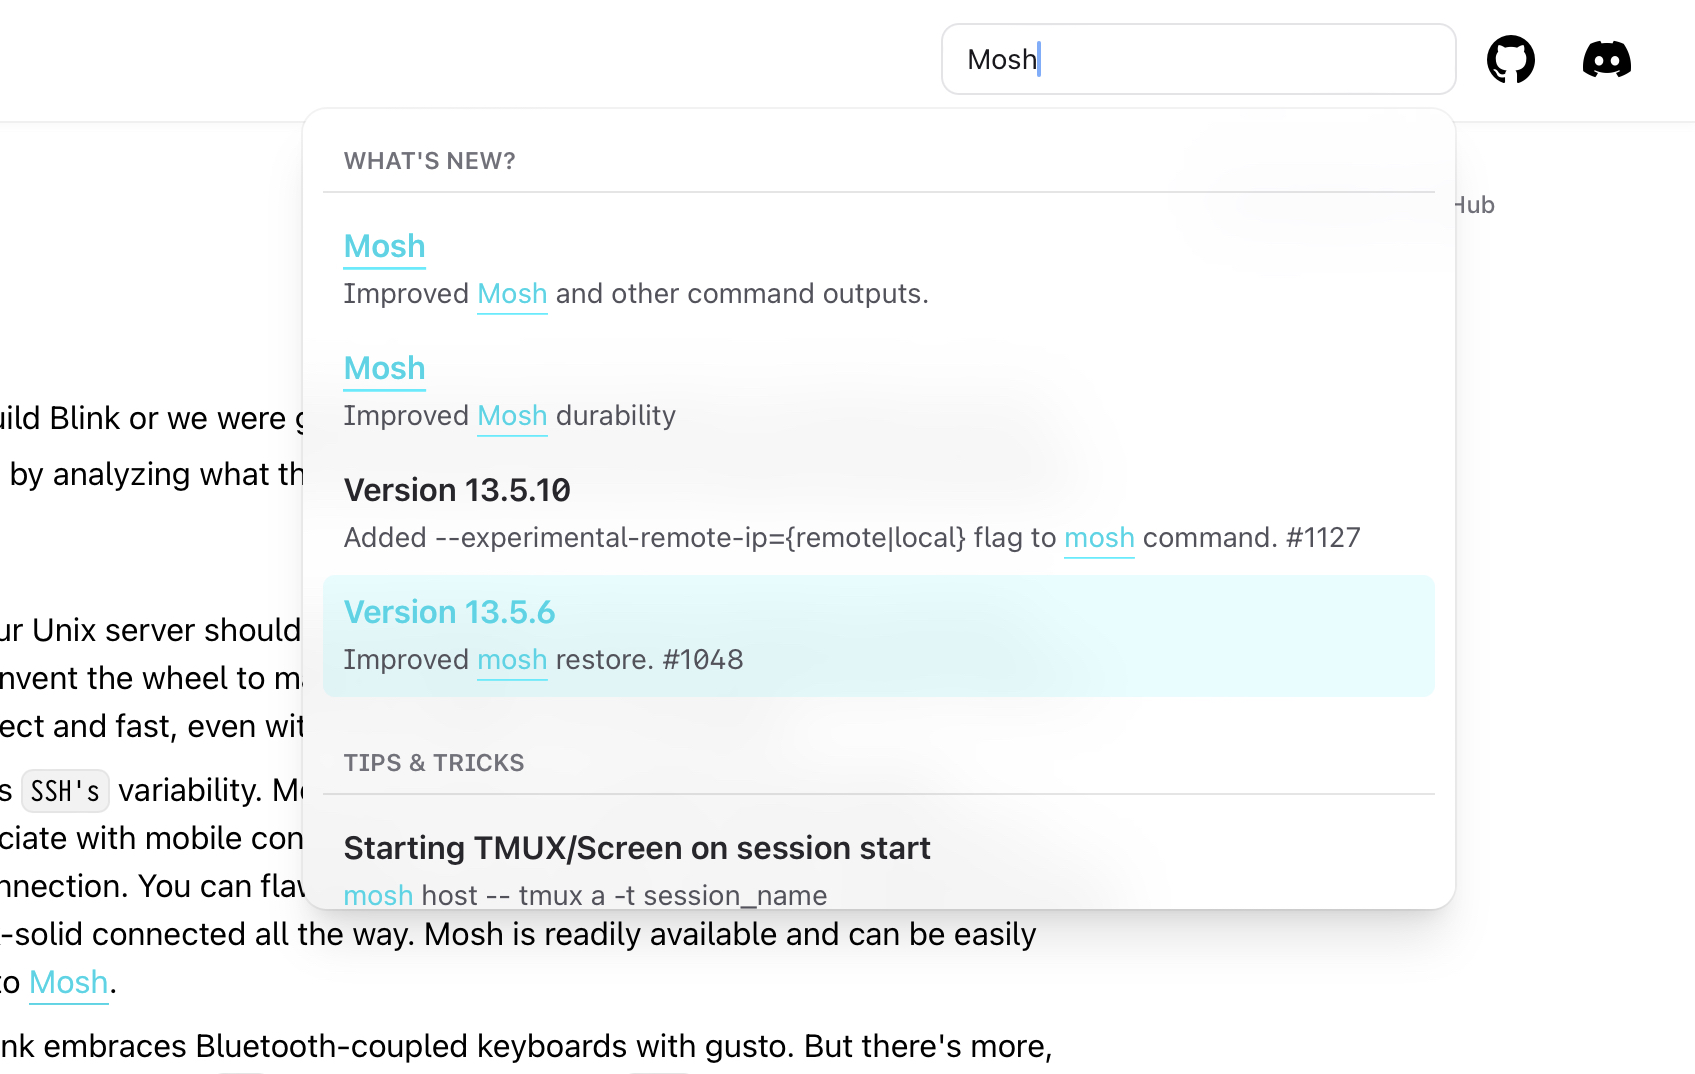The height and width of the screenshot is (1074, 1695).
Task: Click the TIPS & TRICKS section header
Action: [433, 762]
